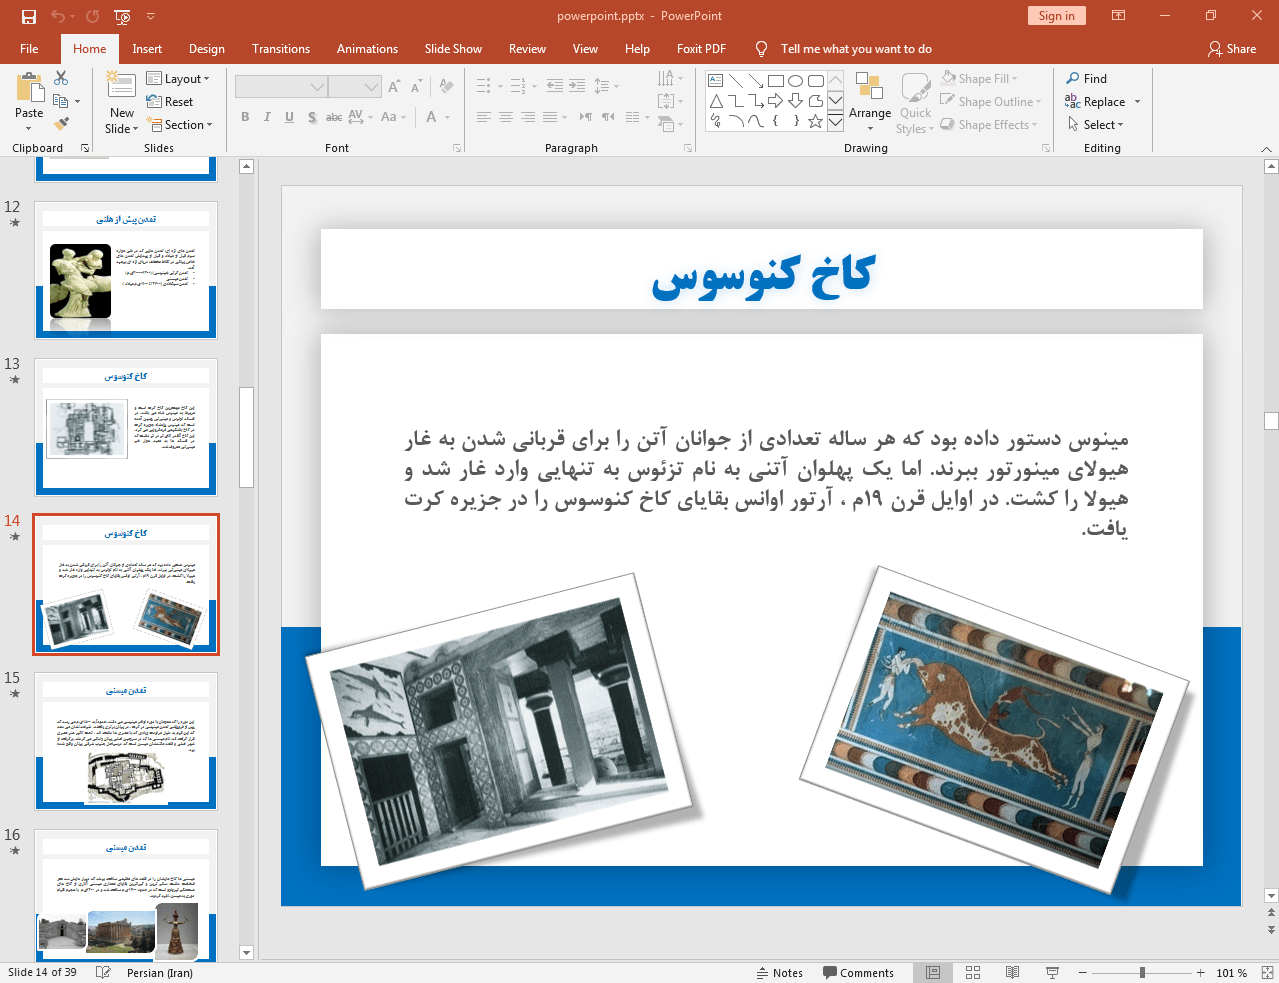Switch to the Transitions tab
1279x983 pixels.
pos(281,48)
